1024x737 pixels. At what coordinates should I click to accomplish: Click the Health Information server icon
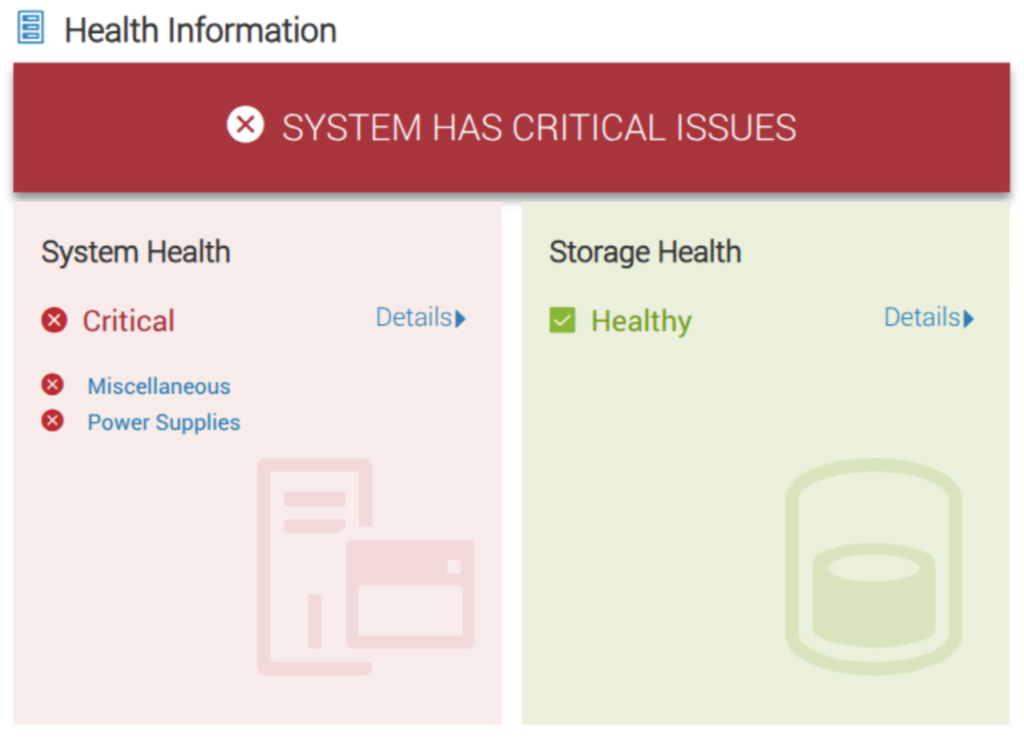coord(30,27)
